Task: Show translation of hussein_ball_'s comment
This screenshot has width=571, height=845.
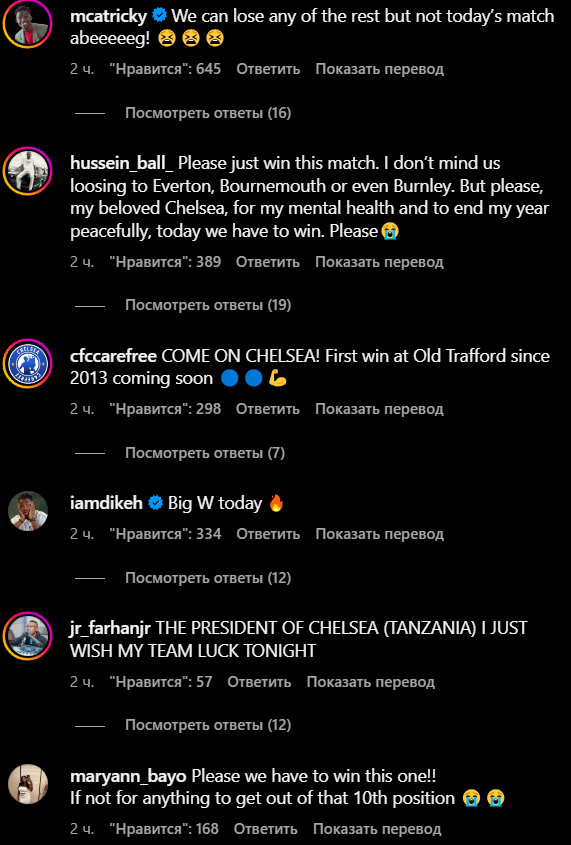Action: coord(379,262)
